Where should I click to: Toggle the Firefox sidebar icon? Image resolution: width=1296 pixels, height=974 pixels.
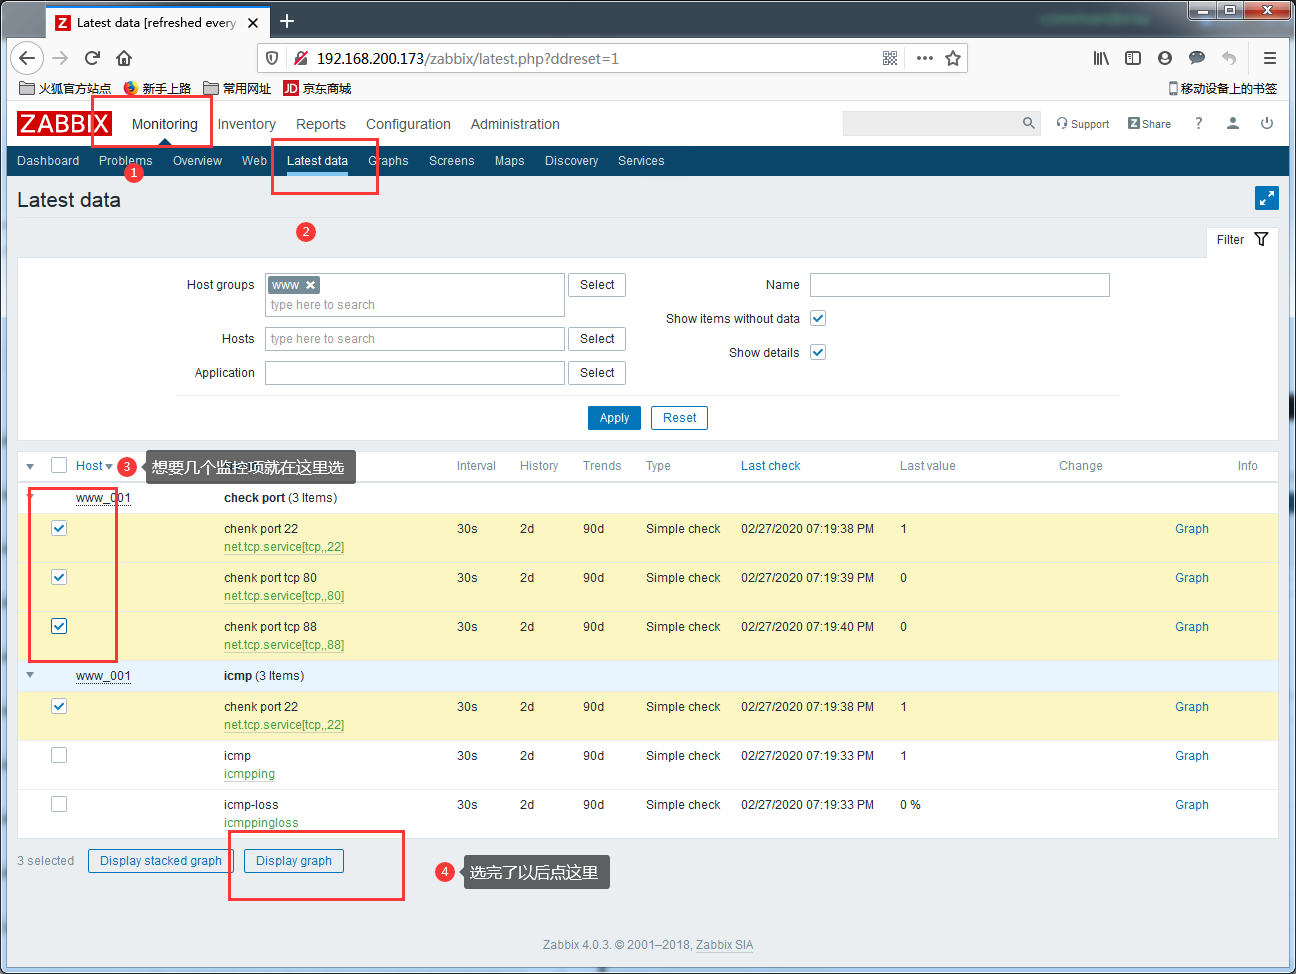pyautogui.click(x=1133, y=58)
